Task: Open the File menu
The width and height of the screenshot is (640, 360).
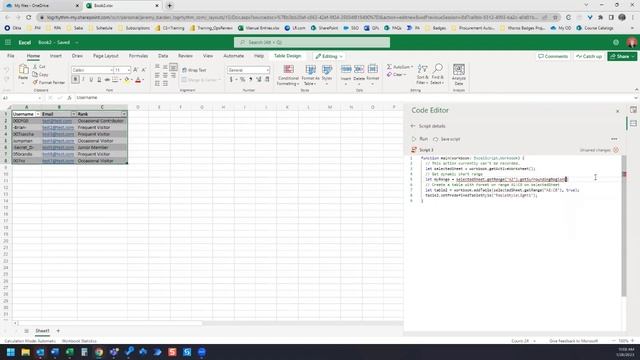Action: 11,56
